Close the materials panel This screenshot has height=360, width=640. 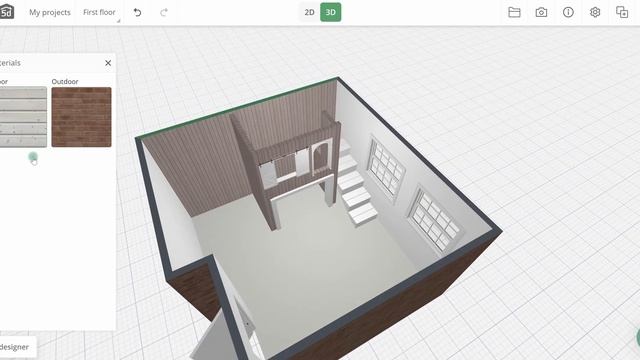108,63
